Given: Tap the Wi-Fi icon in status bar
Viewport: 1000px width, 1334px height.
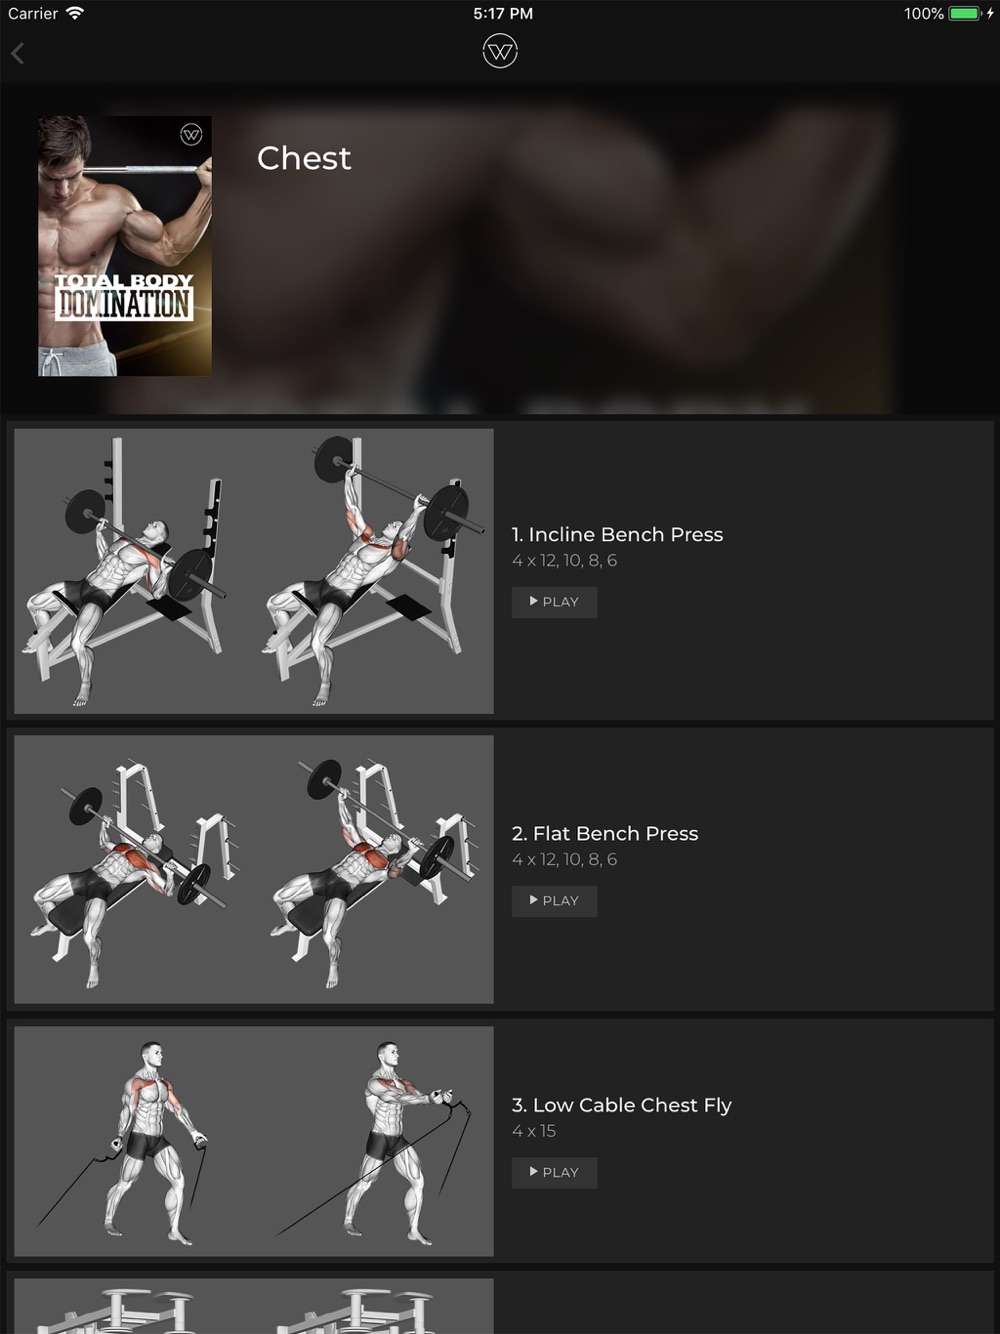Looking at the screenshot, I should (75, 13).
